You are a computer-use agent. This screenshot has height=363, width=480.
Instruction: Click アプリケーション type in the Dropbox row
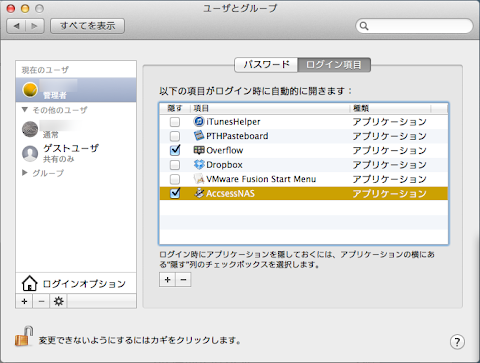pos(389,165)
